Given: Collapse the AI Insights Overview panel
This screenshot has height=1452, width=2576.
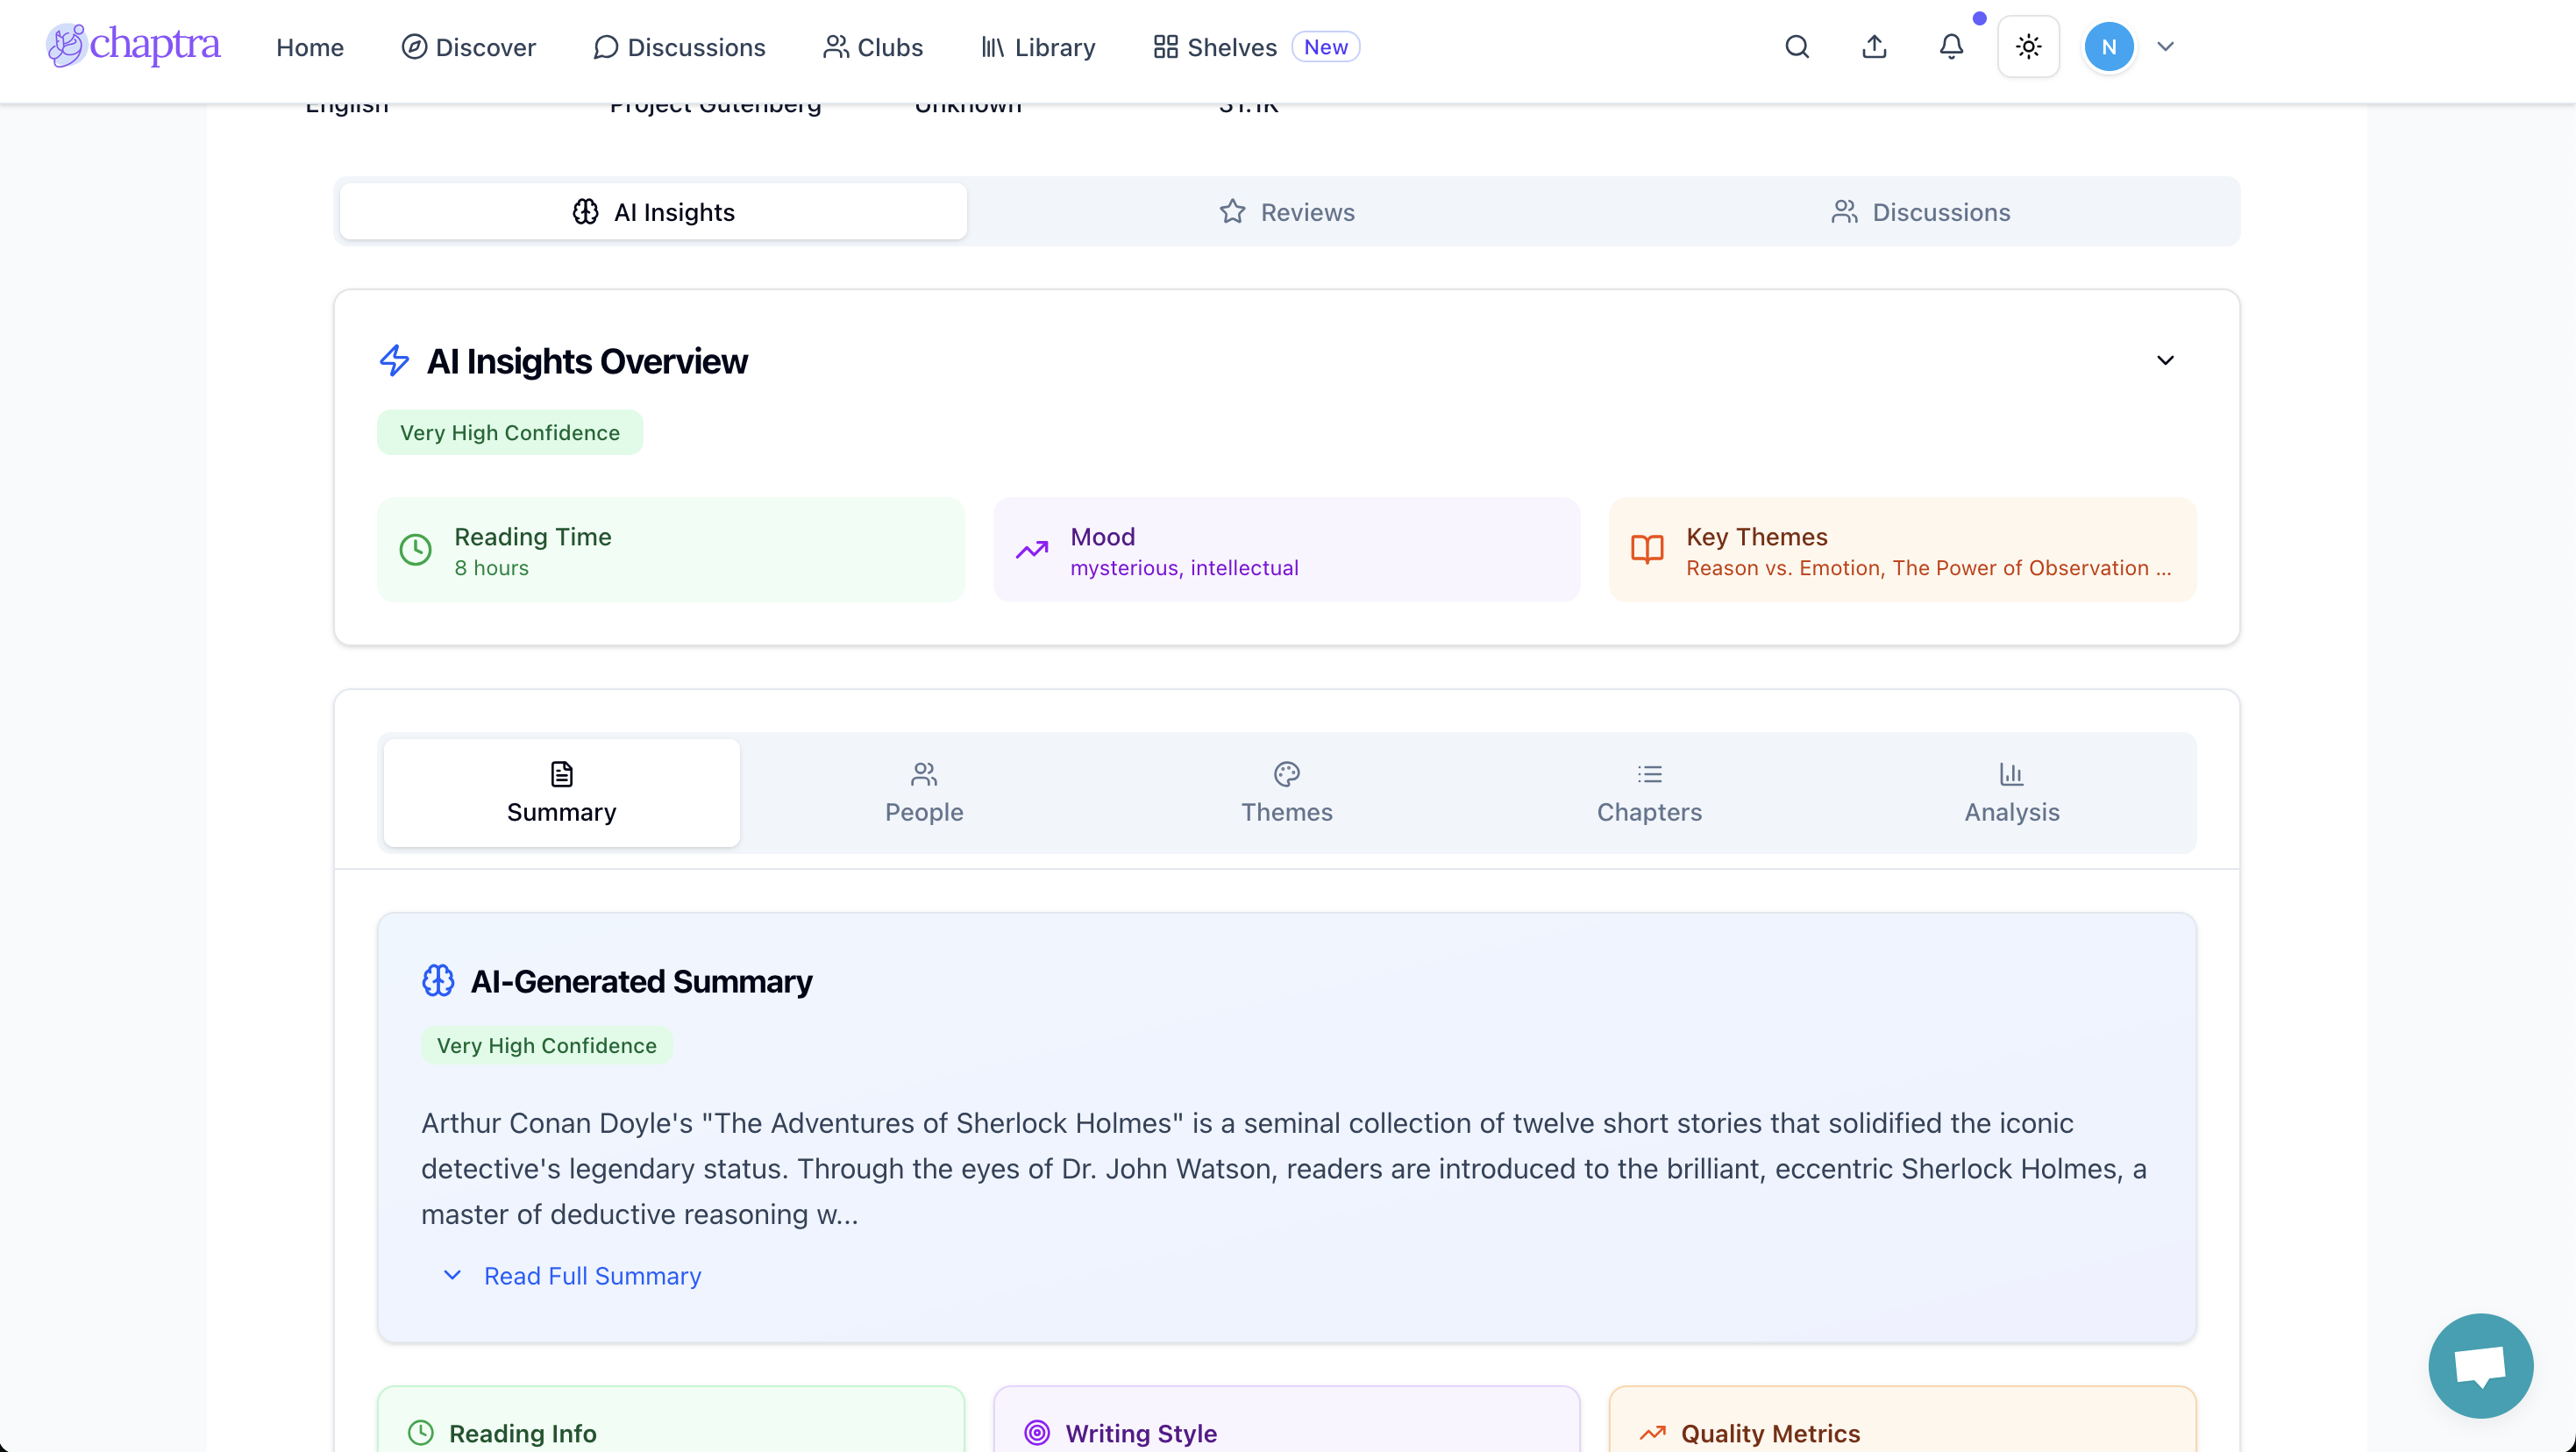Looking at the screenshot, I should [2165, 360].
